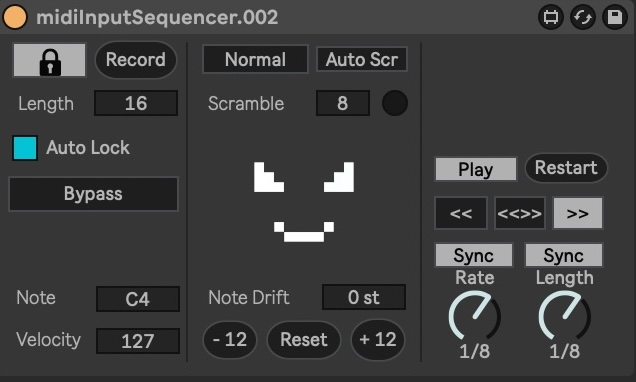Click the hot-swap preset icon
Viewport: 636px width, 382px height.
click(583, 17)
